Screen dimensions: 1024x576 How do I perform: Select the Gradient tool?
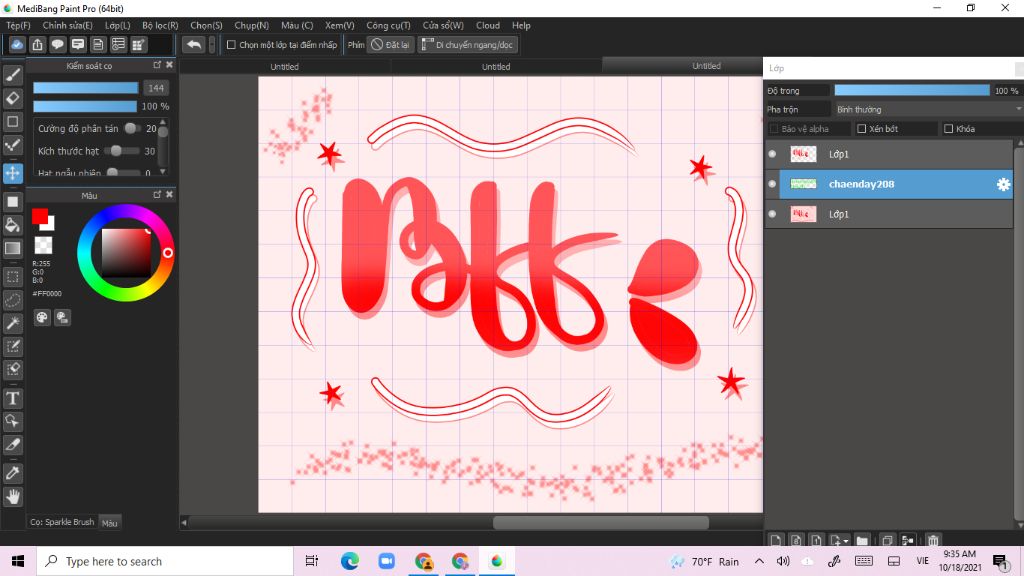(12, 248)
